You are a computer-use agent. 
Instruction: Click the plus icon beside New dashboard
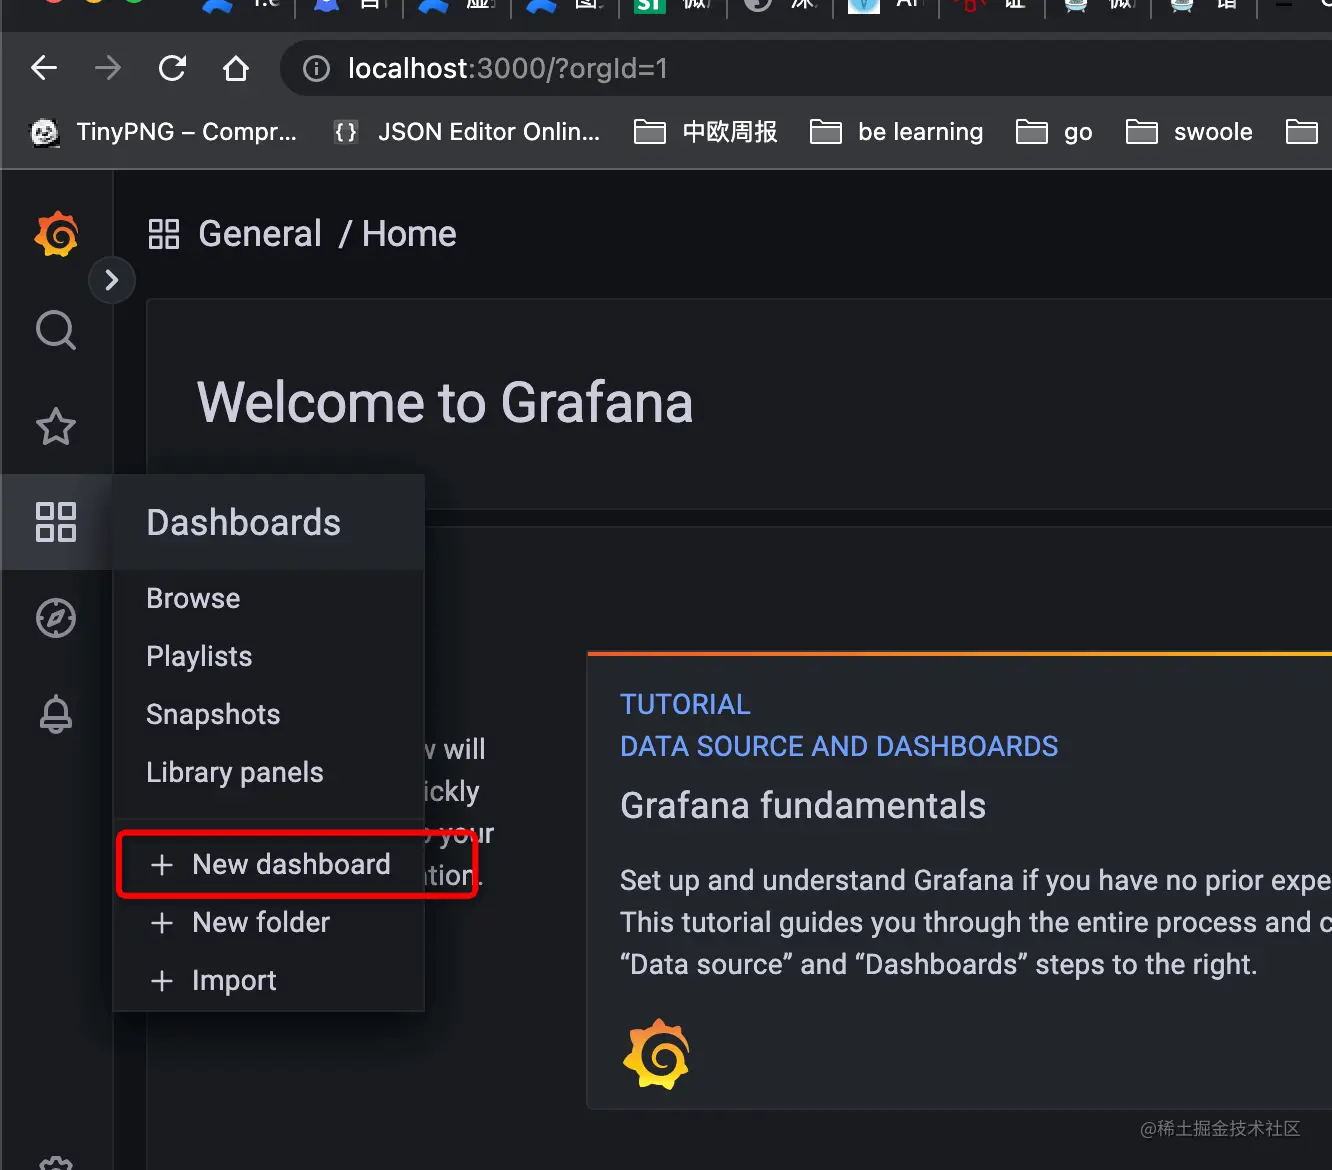tap(162, 865)
